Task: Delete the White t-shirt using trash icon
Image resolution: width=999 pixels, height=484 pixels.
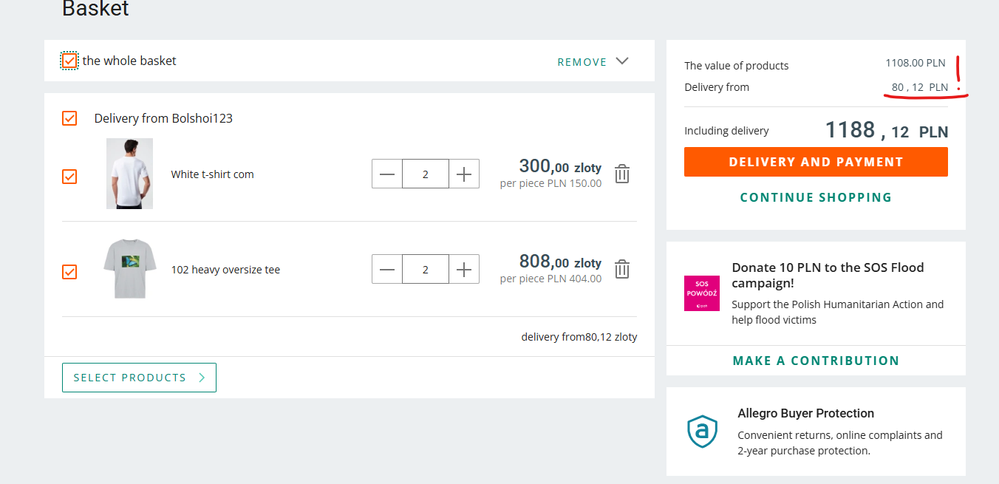Action: 622,174
